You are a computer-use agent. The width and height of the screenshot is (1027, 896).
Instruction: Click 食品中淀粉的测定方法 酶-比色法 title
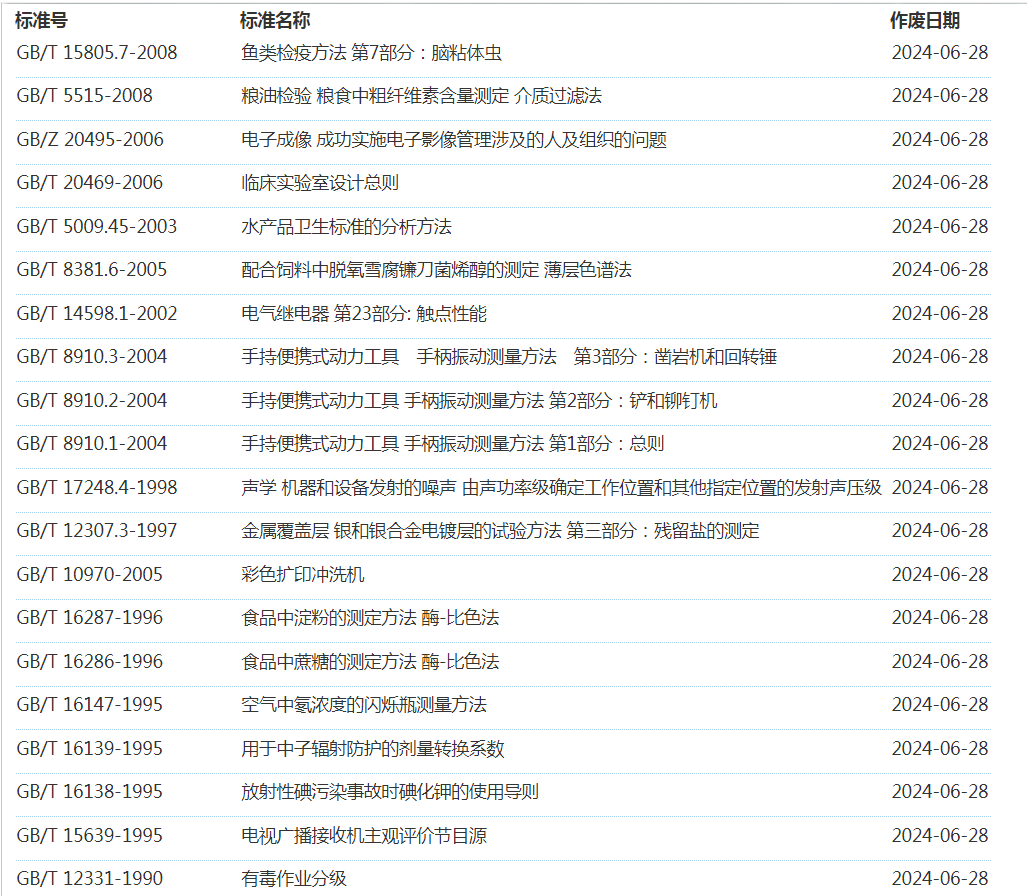pos(370,618)
